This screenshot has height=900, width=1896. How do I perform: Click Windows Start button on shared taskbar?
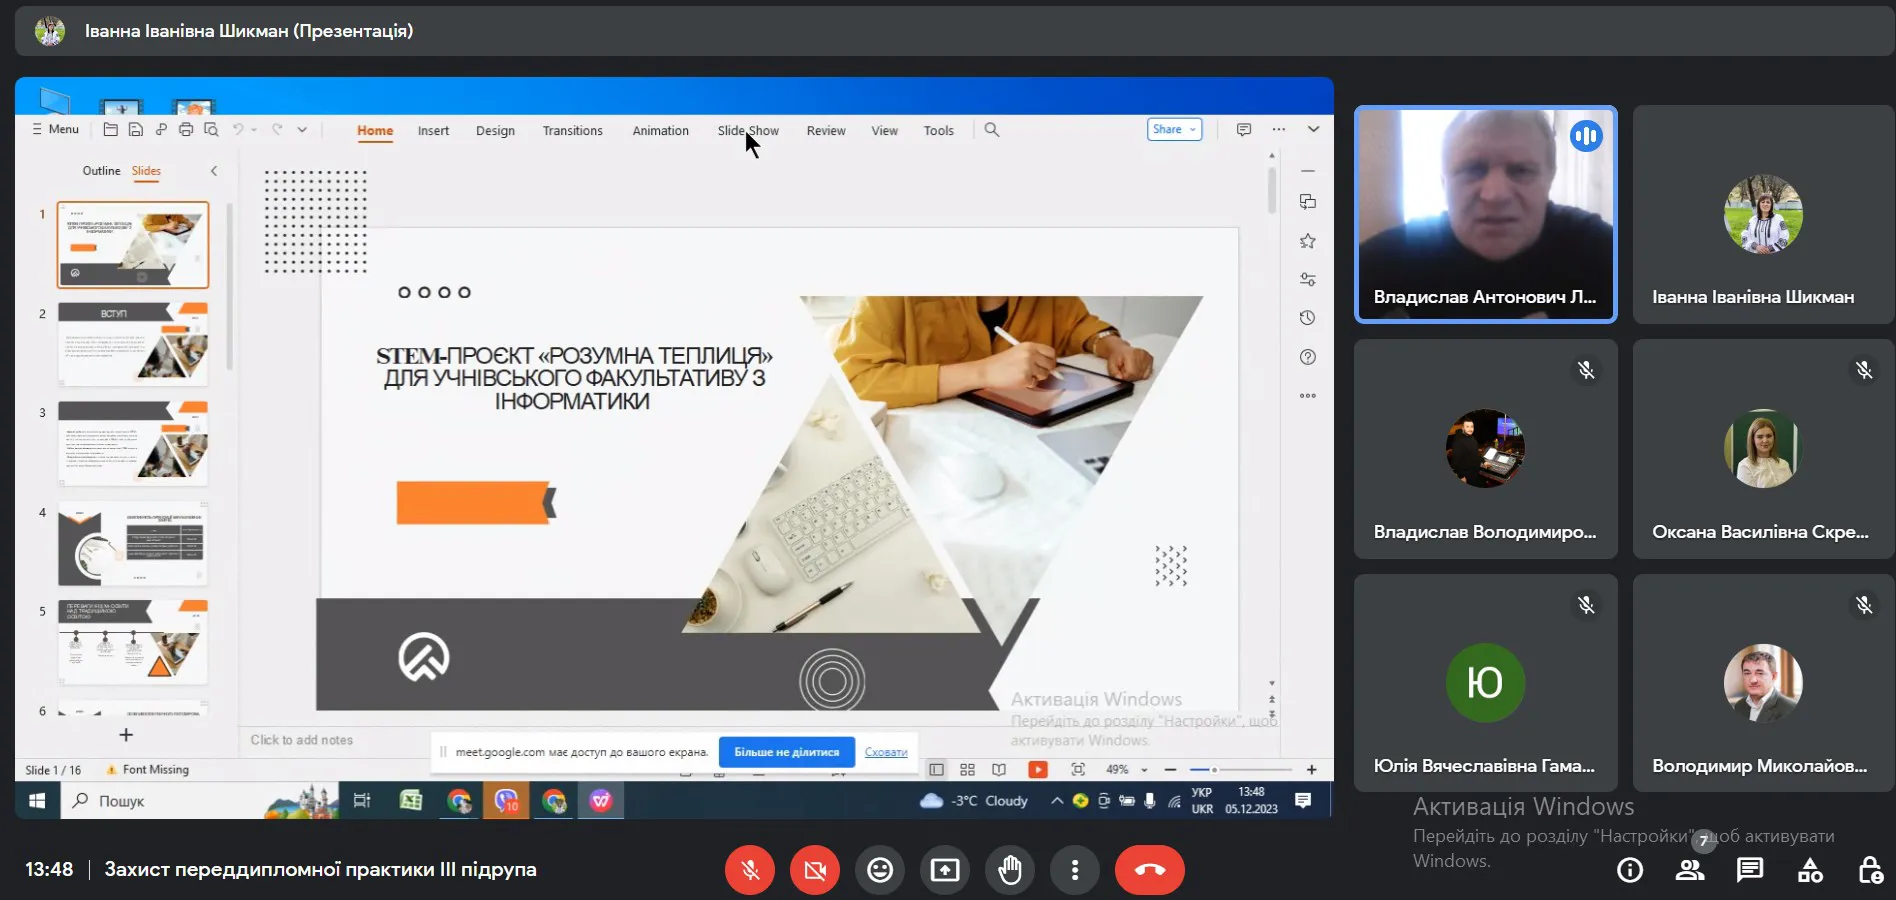coord(37,800)
